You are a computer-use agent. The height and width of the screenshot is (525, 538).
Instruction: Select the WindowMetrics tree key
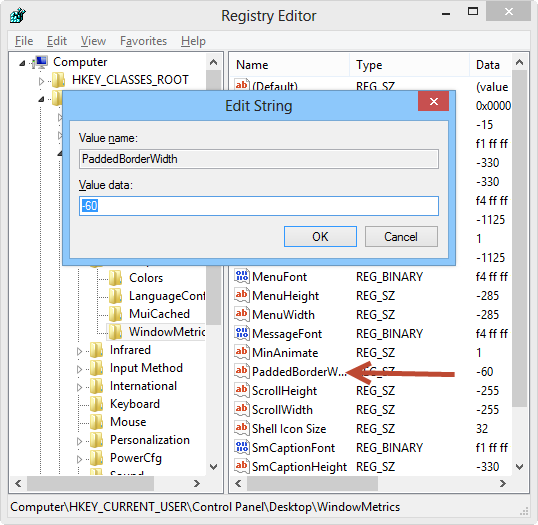coord(167,332)
